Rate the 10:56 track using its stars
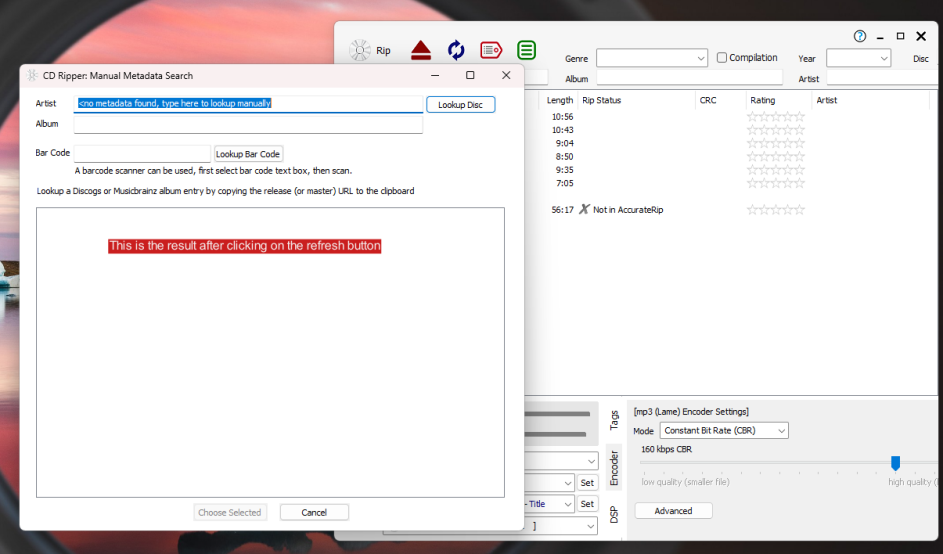 [775, 117]
